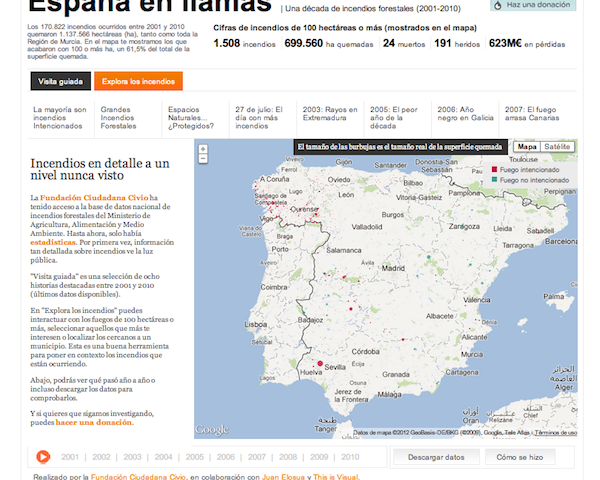Click the Incendios en detalle heading
This screenshot has width=600, height=480.
pos(100,169)
